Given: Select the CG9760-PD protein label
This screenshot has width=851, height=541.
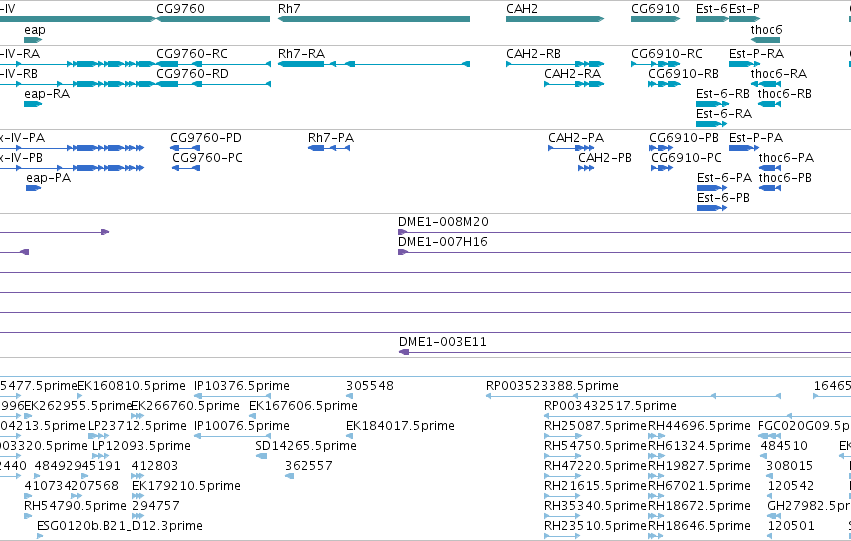Looking at the screenshot, I should tap(206, 138).
